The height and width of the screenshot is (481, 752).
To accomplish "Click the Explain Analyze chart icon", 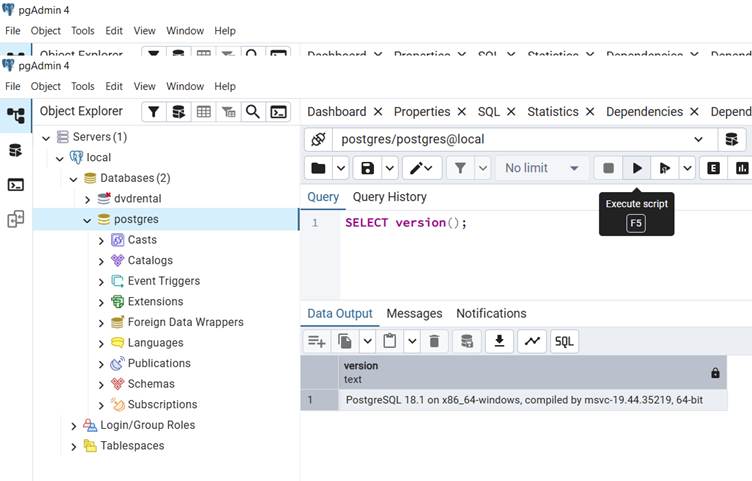I will tap(741, 168).
